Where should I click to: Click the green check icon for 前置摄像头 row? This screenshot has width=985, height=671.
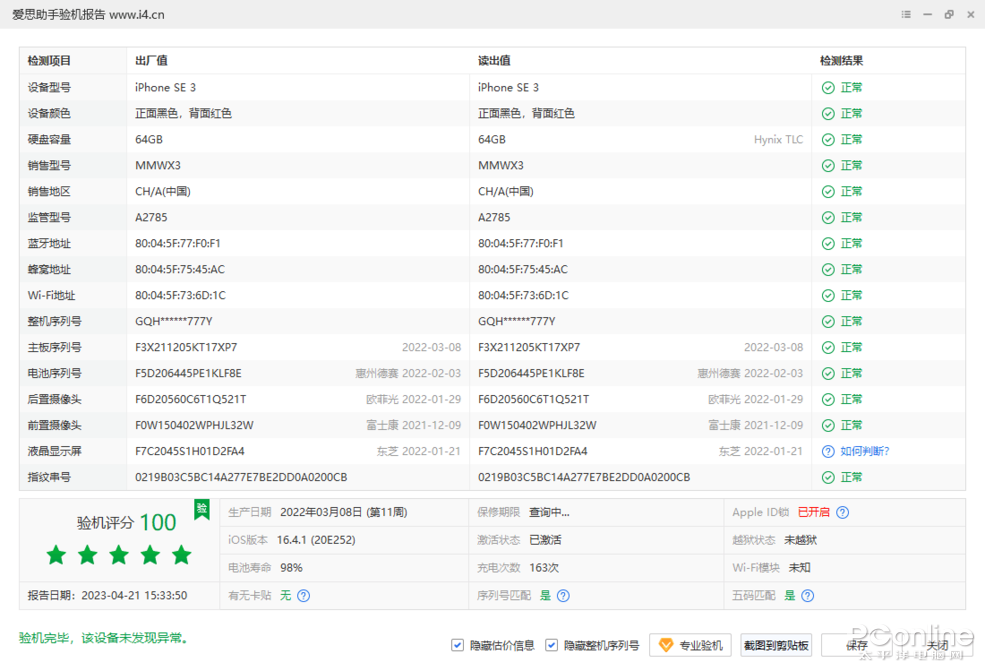point(828,425)
